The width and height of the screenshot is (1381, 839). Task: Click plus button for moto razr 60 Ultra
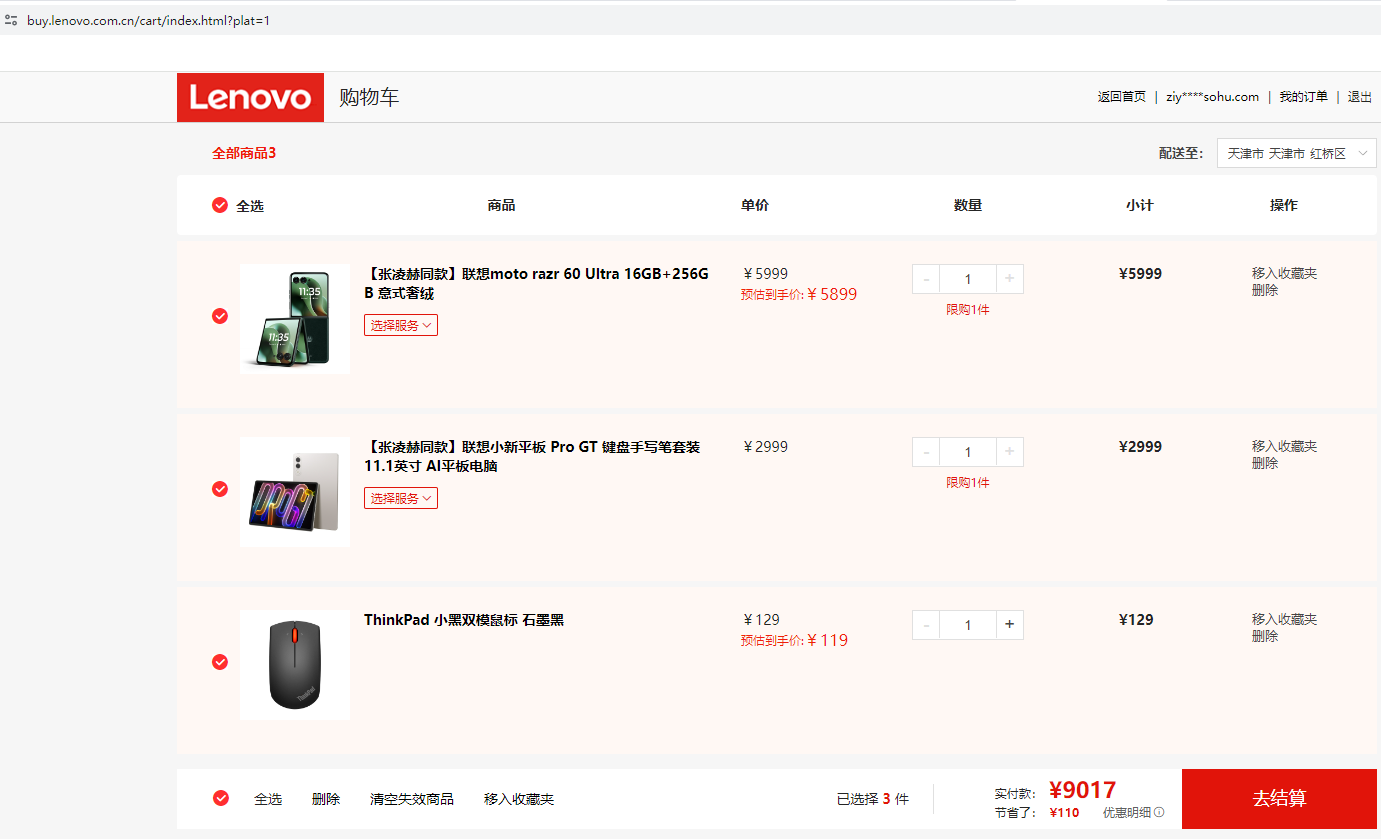click(1009, 279)
